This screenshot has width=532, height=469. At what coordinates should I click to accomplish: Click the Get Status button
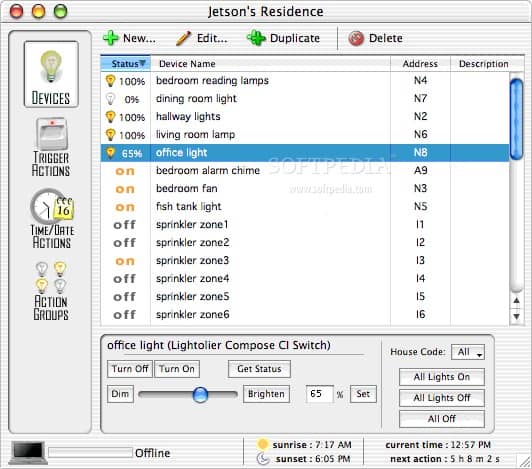click(259, 369)
